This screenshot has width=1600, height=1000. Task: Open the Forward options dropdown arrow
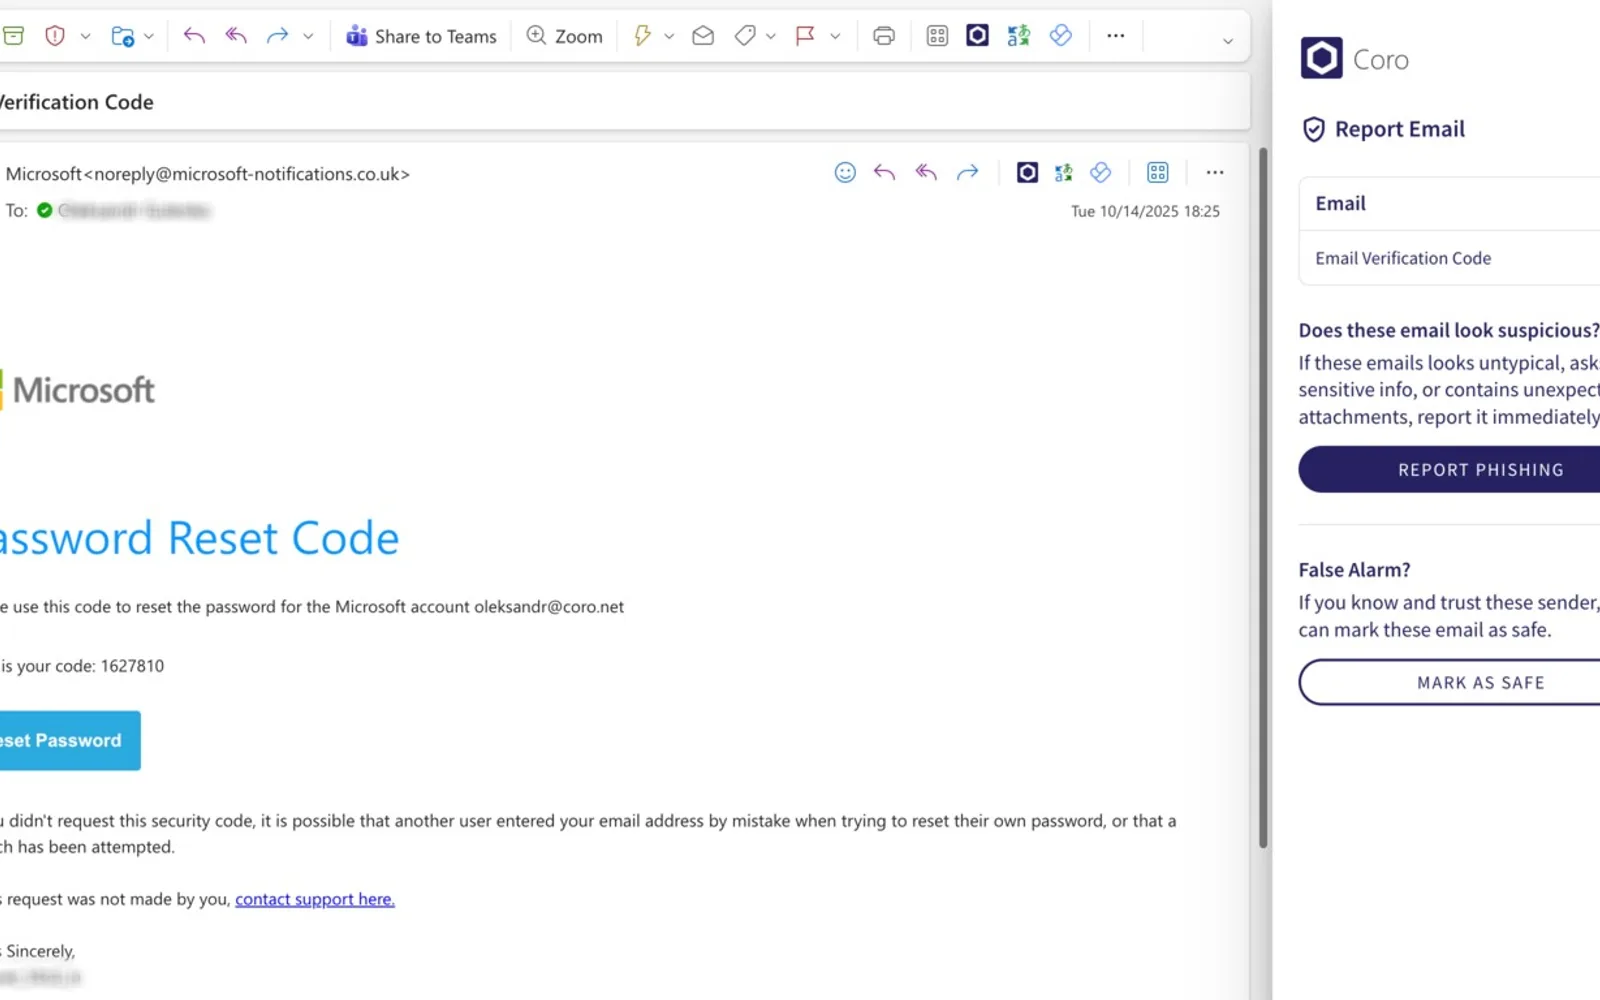point(308,37)
